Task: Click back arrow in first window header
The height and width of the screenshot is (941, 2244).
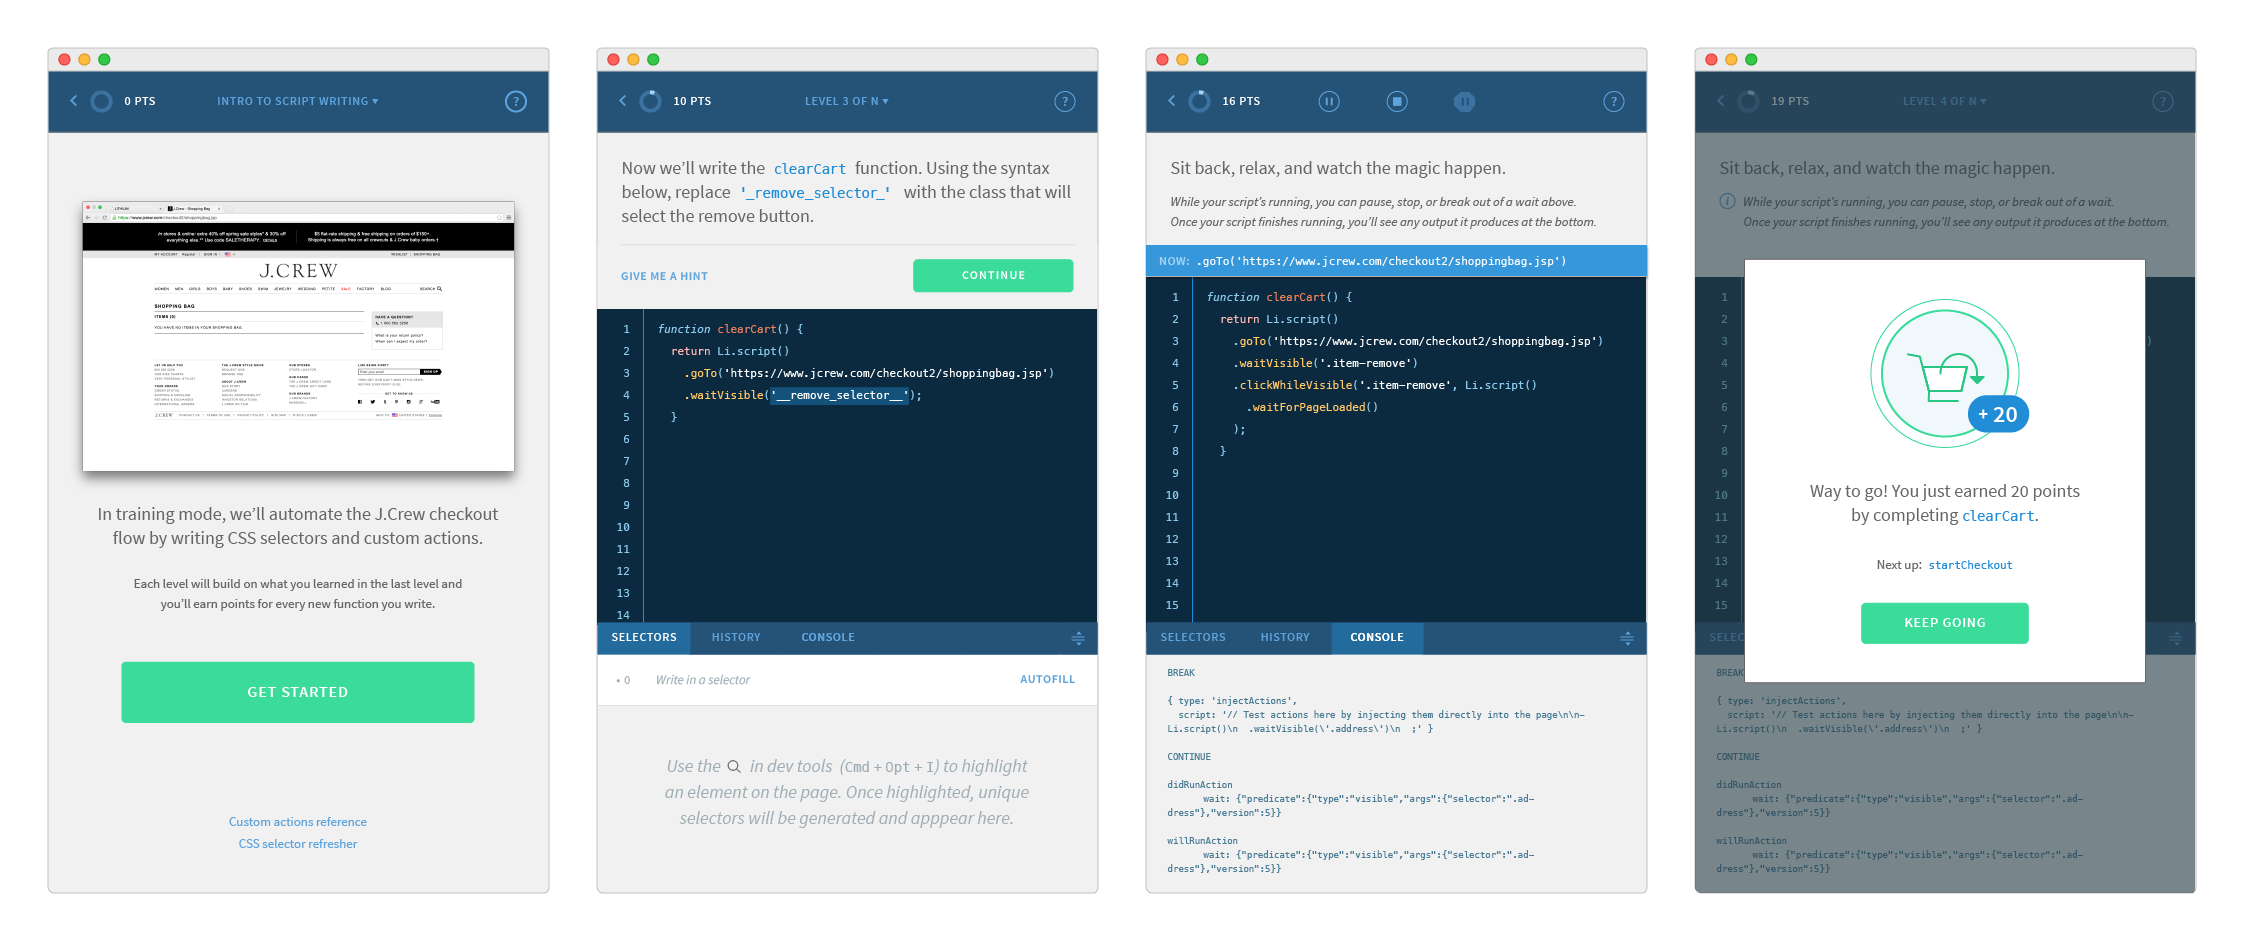Action: [73, 101]
